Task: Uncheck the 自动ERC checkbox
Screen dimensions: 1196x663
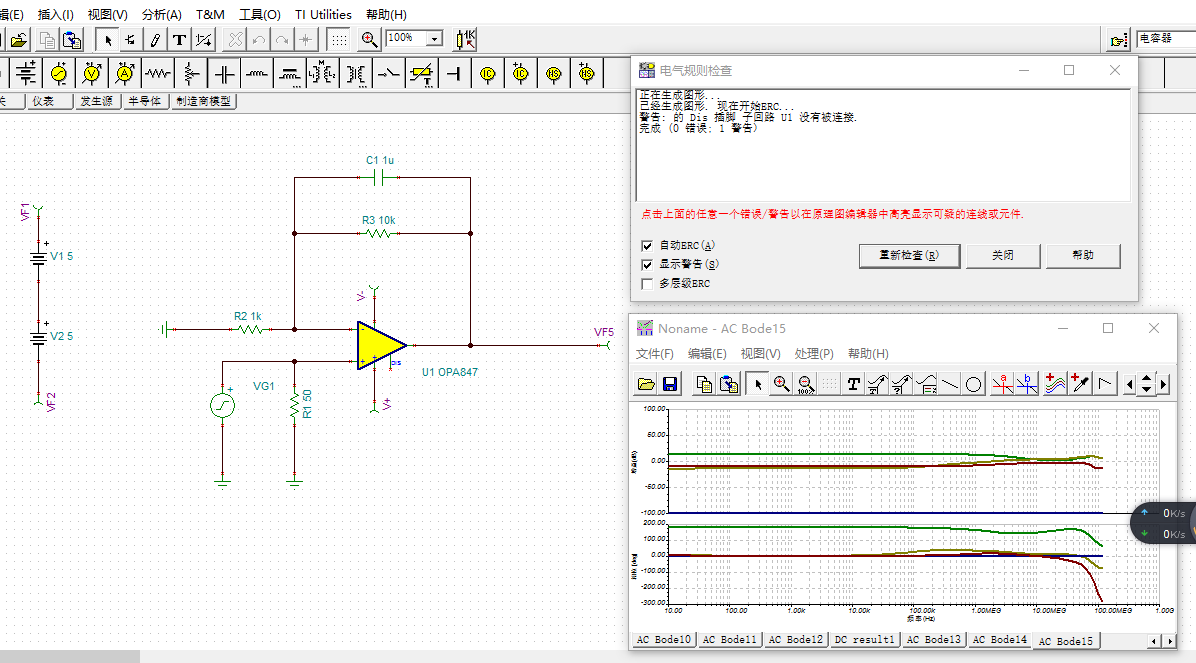Action: click(647, 246)
